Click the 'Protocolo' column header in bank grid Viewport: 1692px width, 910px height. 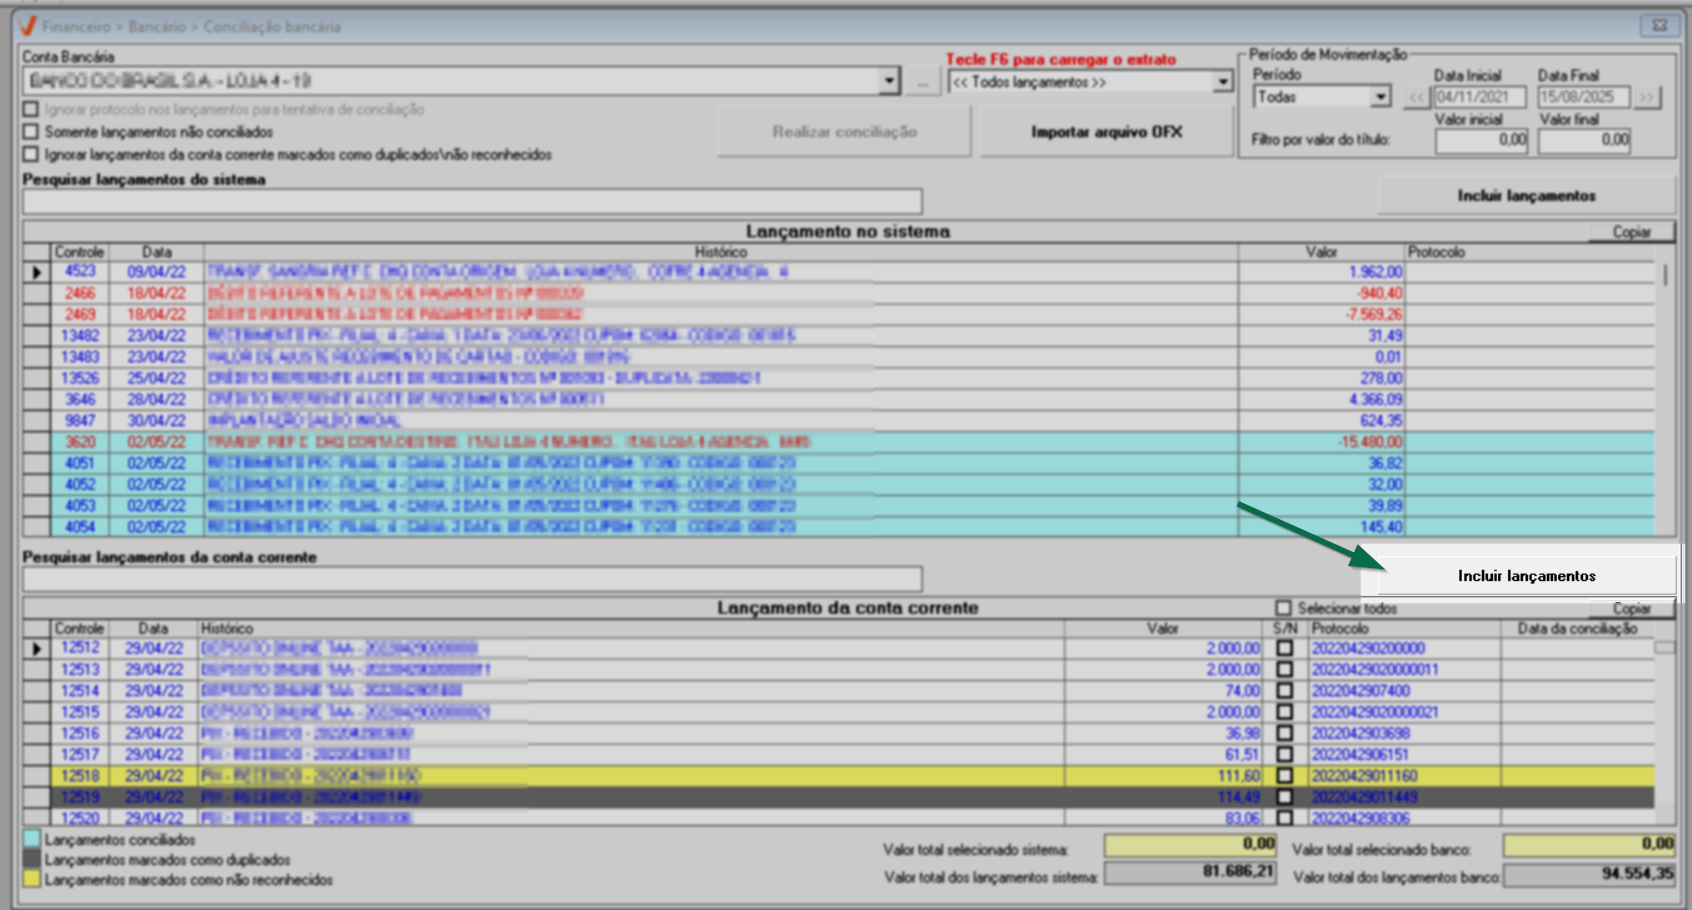tap(1340, 629)
